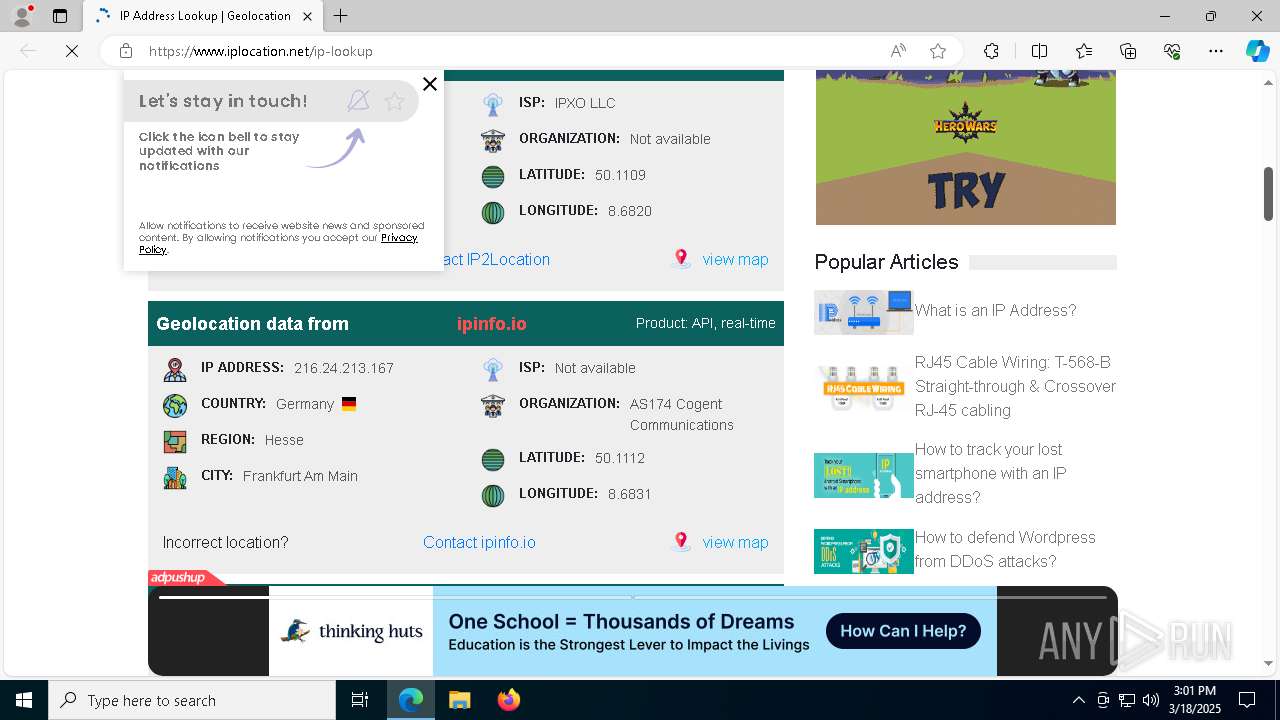
Task: Click the Germany flag icon
Action: pyautogui.click(x=349, y=404)
